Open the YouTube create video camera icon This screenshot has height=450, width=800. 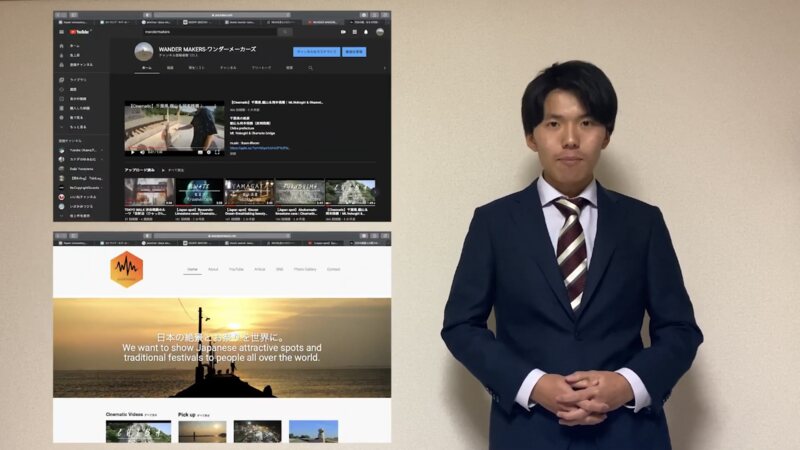(343, 32)
